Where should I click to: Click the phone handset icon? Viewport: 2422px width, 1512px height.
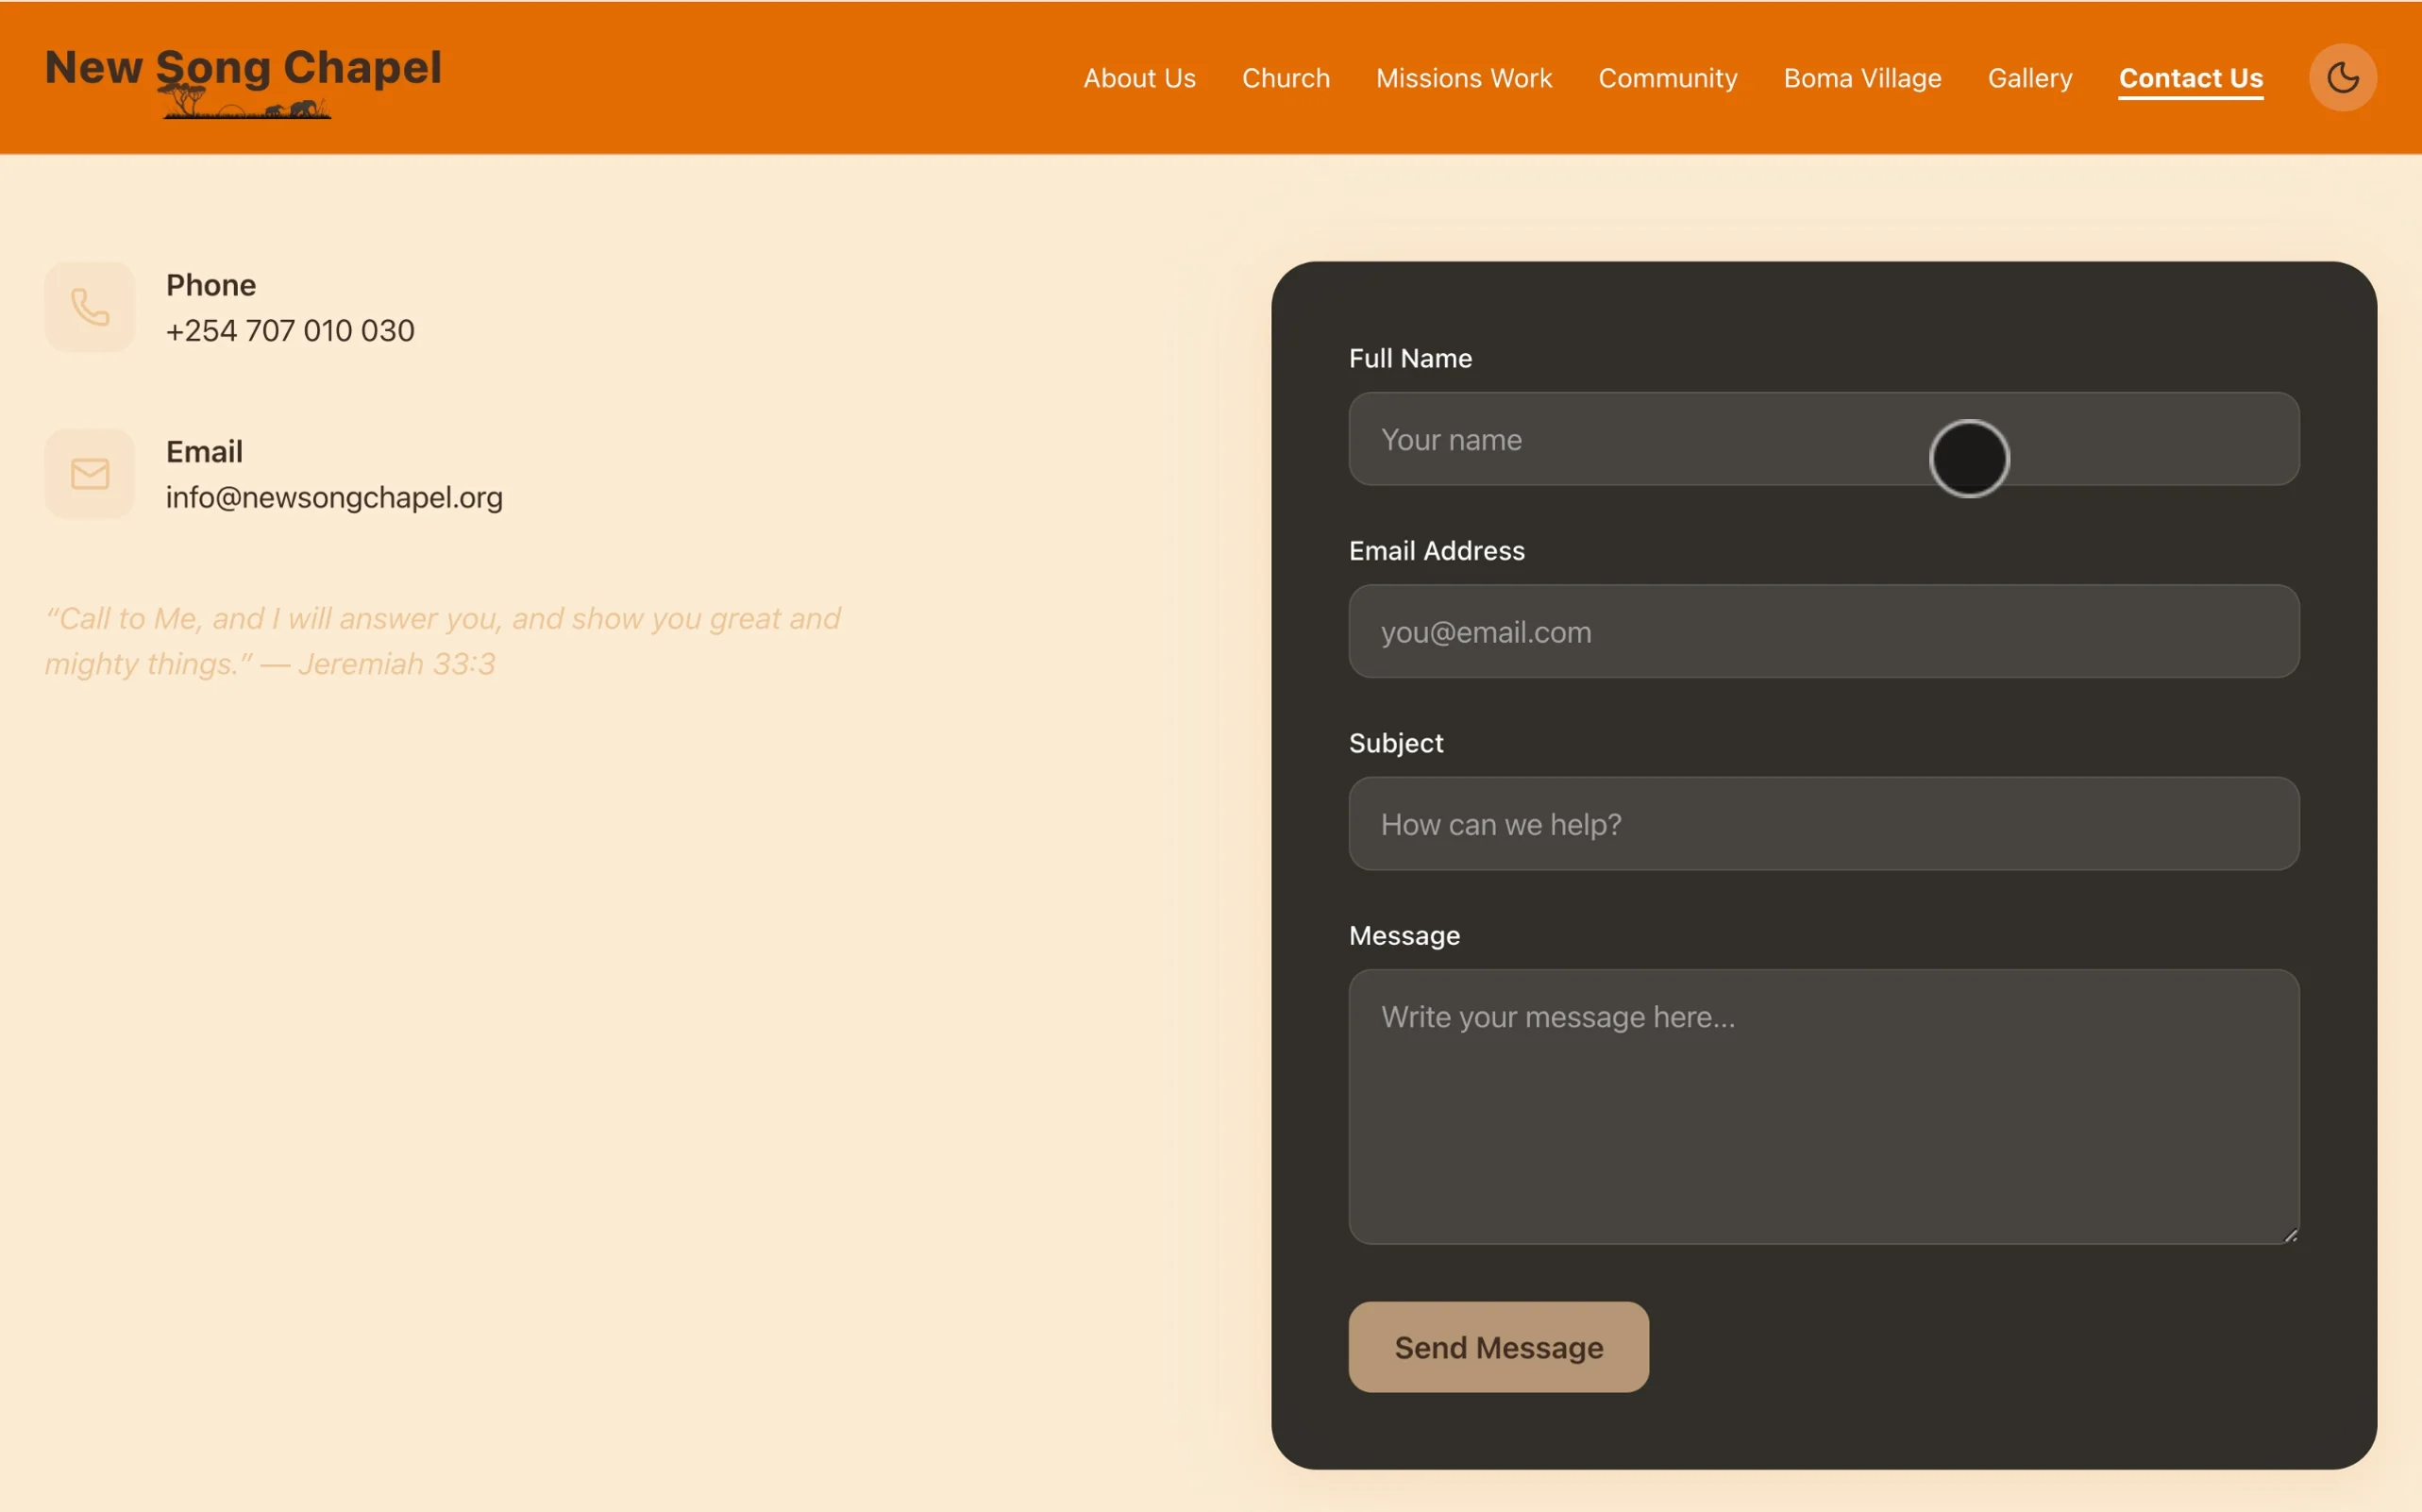[90, 307]
